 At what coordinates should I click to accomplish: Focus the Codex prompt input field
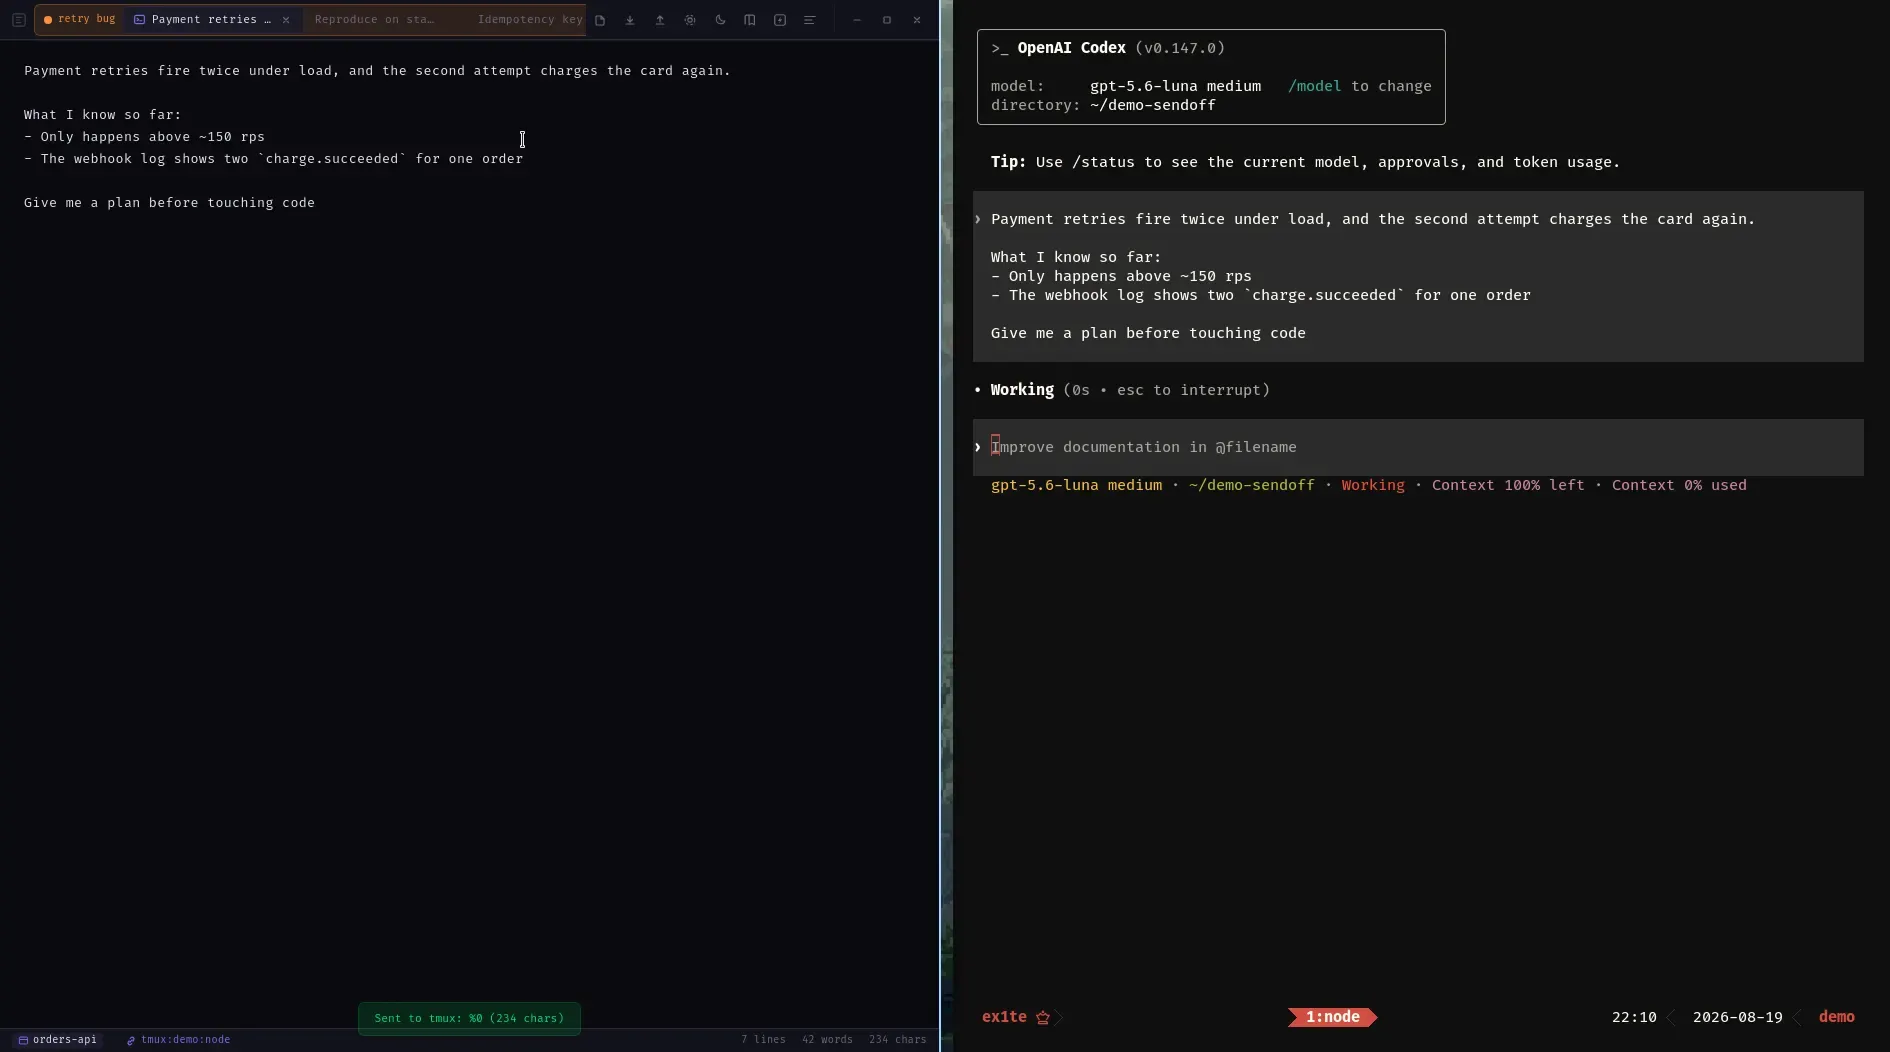point(1418,447)
